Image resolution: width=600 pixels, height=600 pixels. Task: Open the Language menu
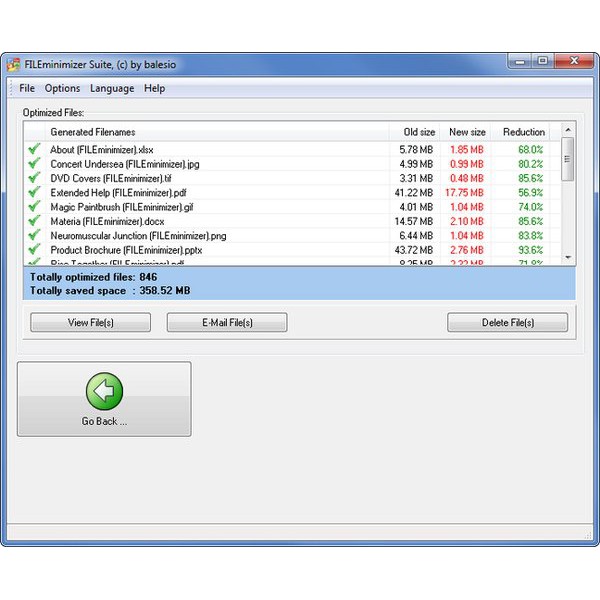point(112,88)
